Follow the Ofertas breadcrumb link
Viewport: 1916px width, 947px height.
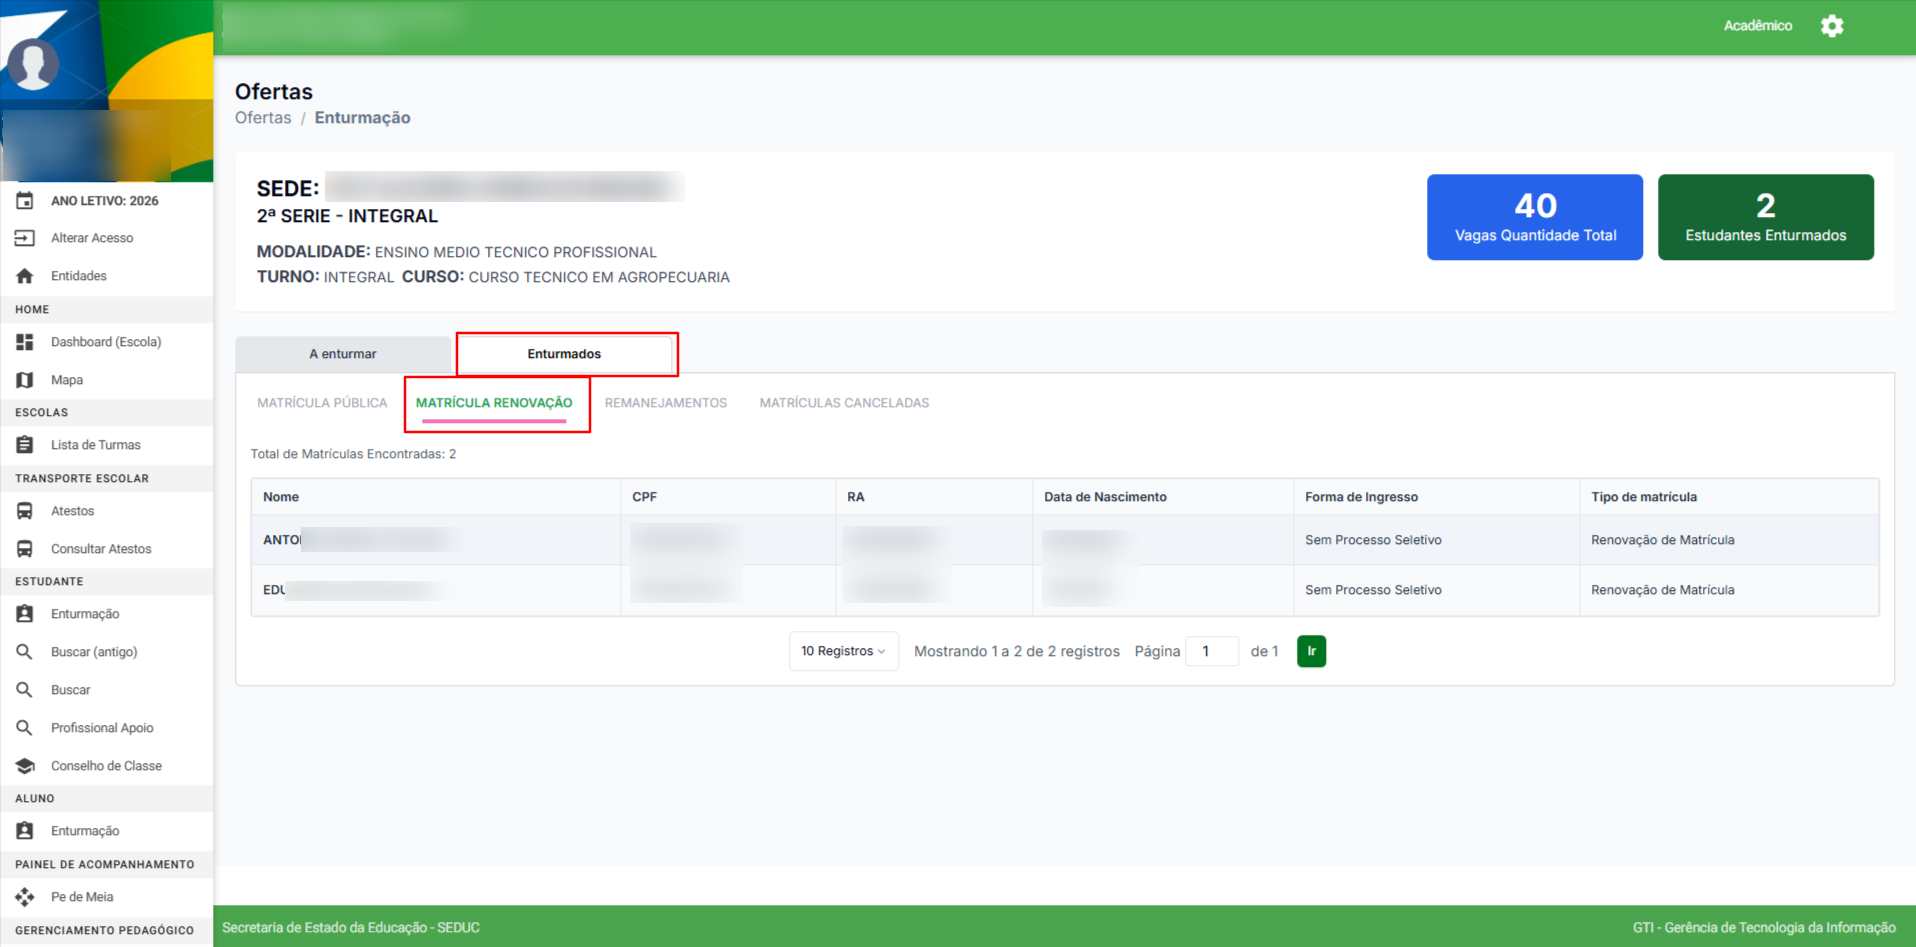point(263,118)
